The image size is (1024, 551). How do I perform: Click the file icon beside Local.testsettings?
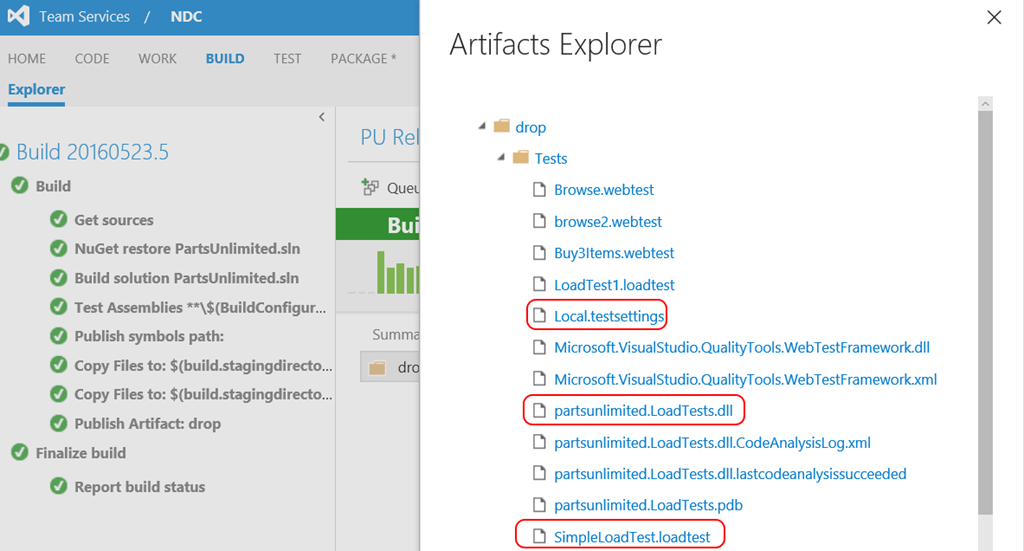point(539,317)
